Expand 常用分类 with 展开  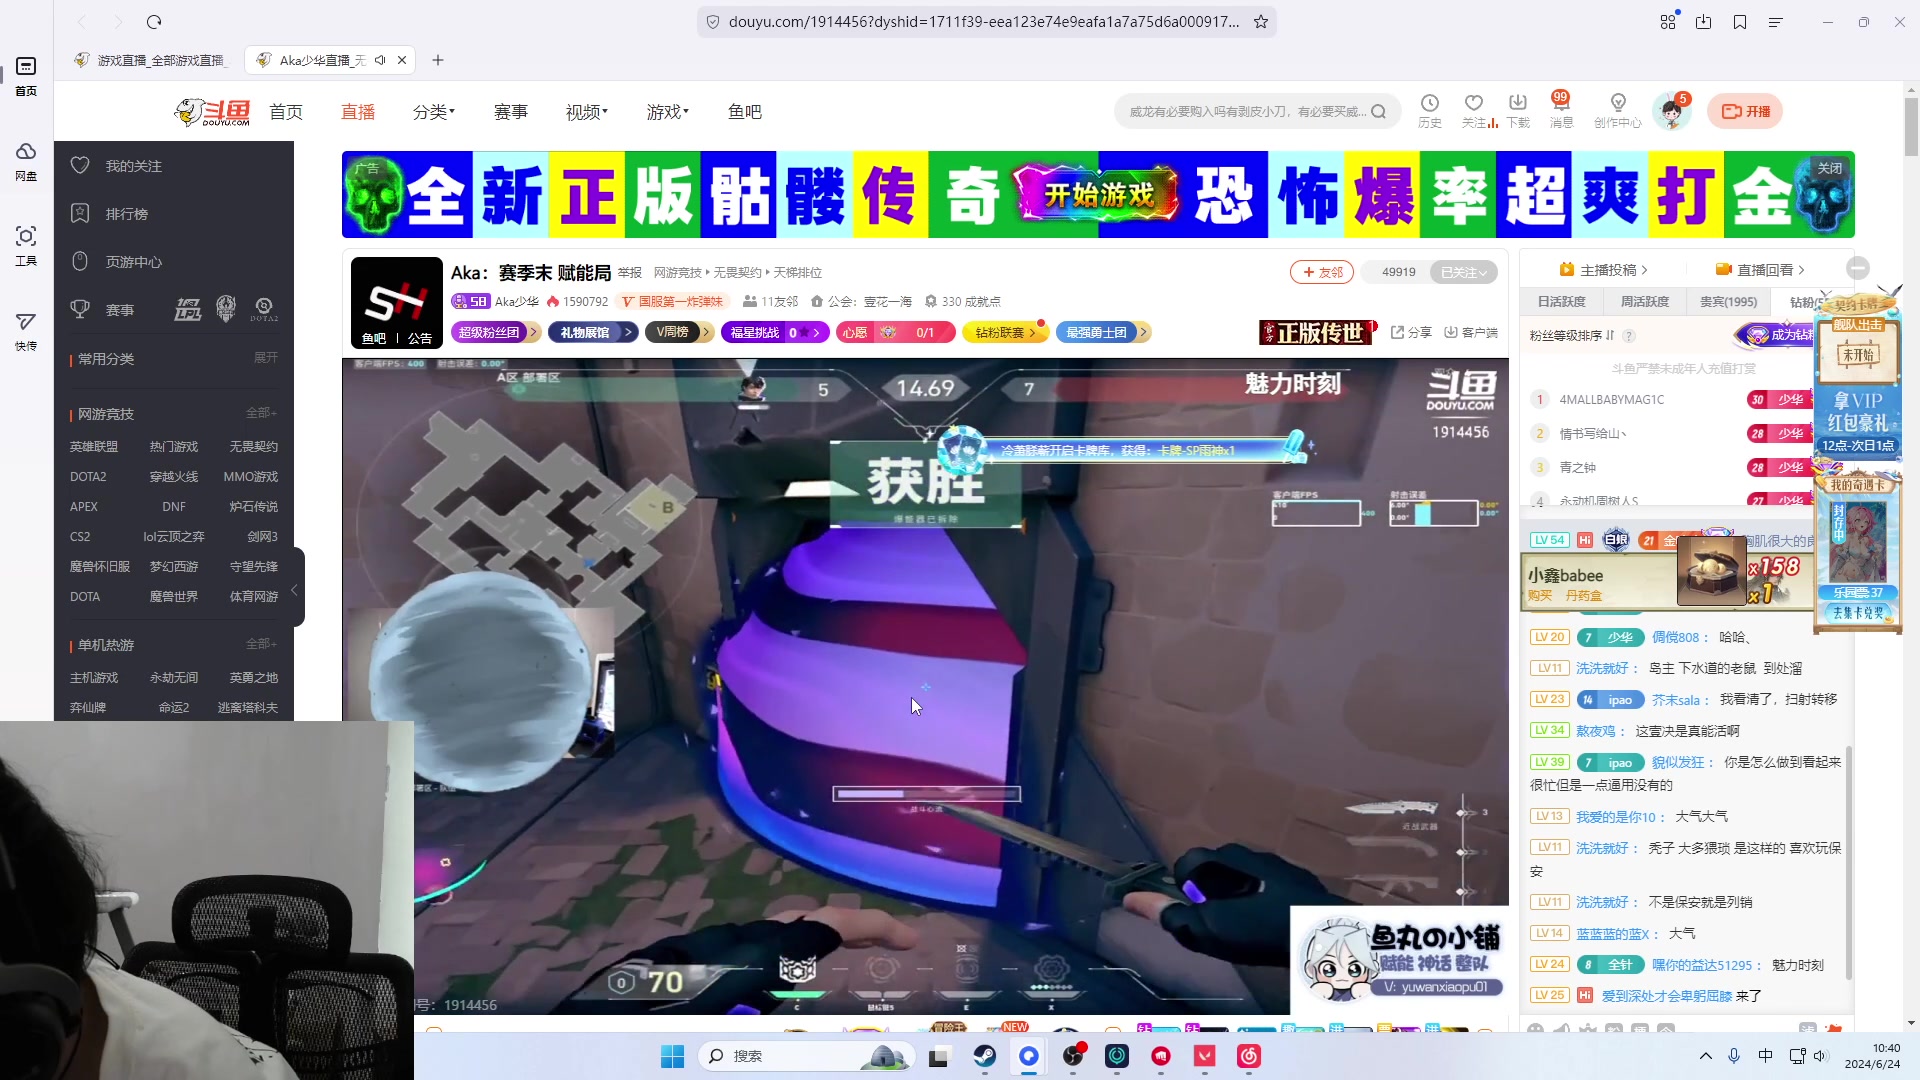click(266, 357)
